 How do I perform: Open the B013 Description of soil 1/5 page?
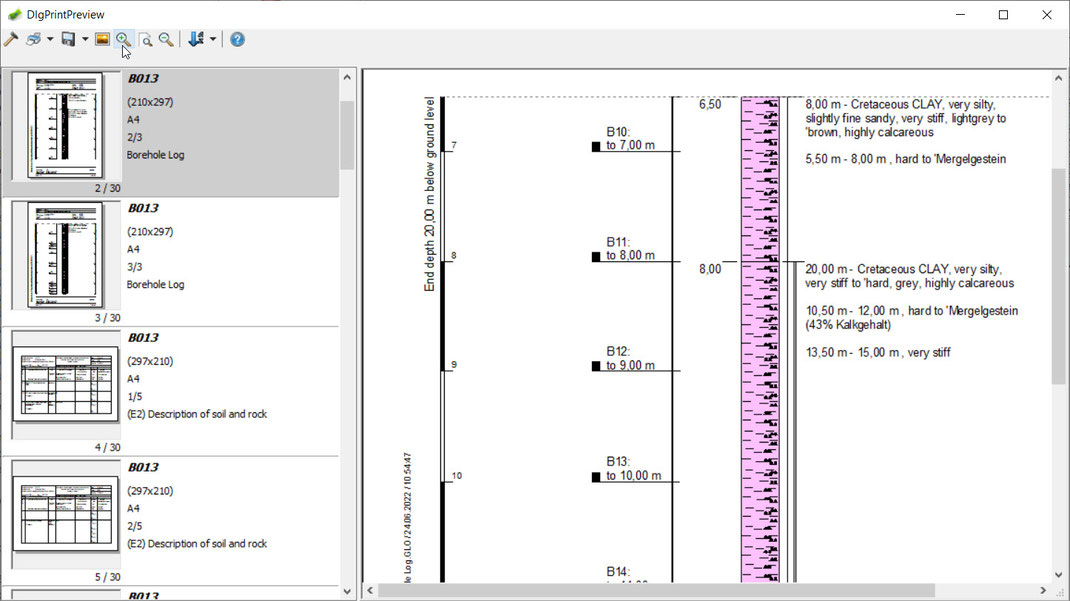[171, 392]
